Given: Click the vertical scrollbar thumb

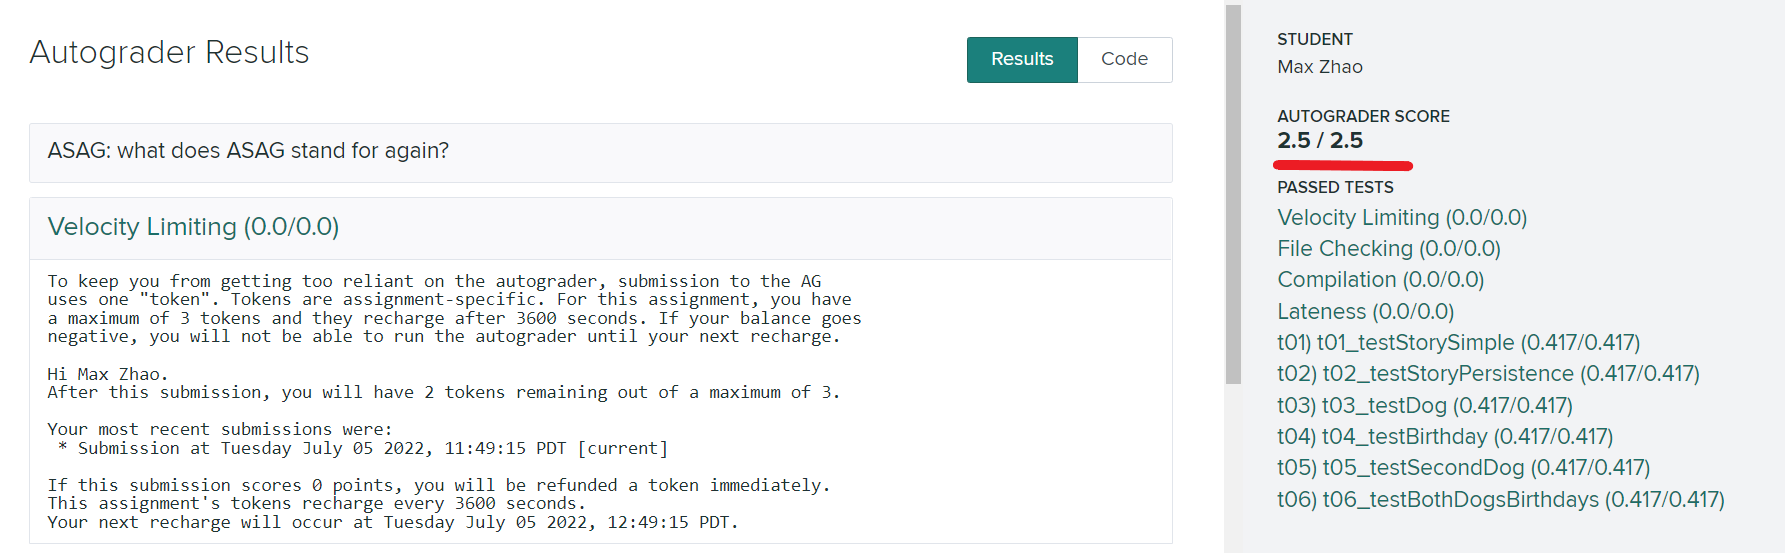Looking at the screenshot, I should (1233, 195).
